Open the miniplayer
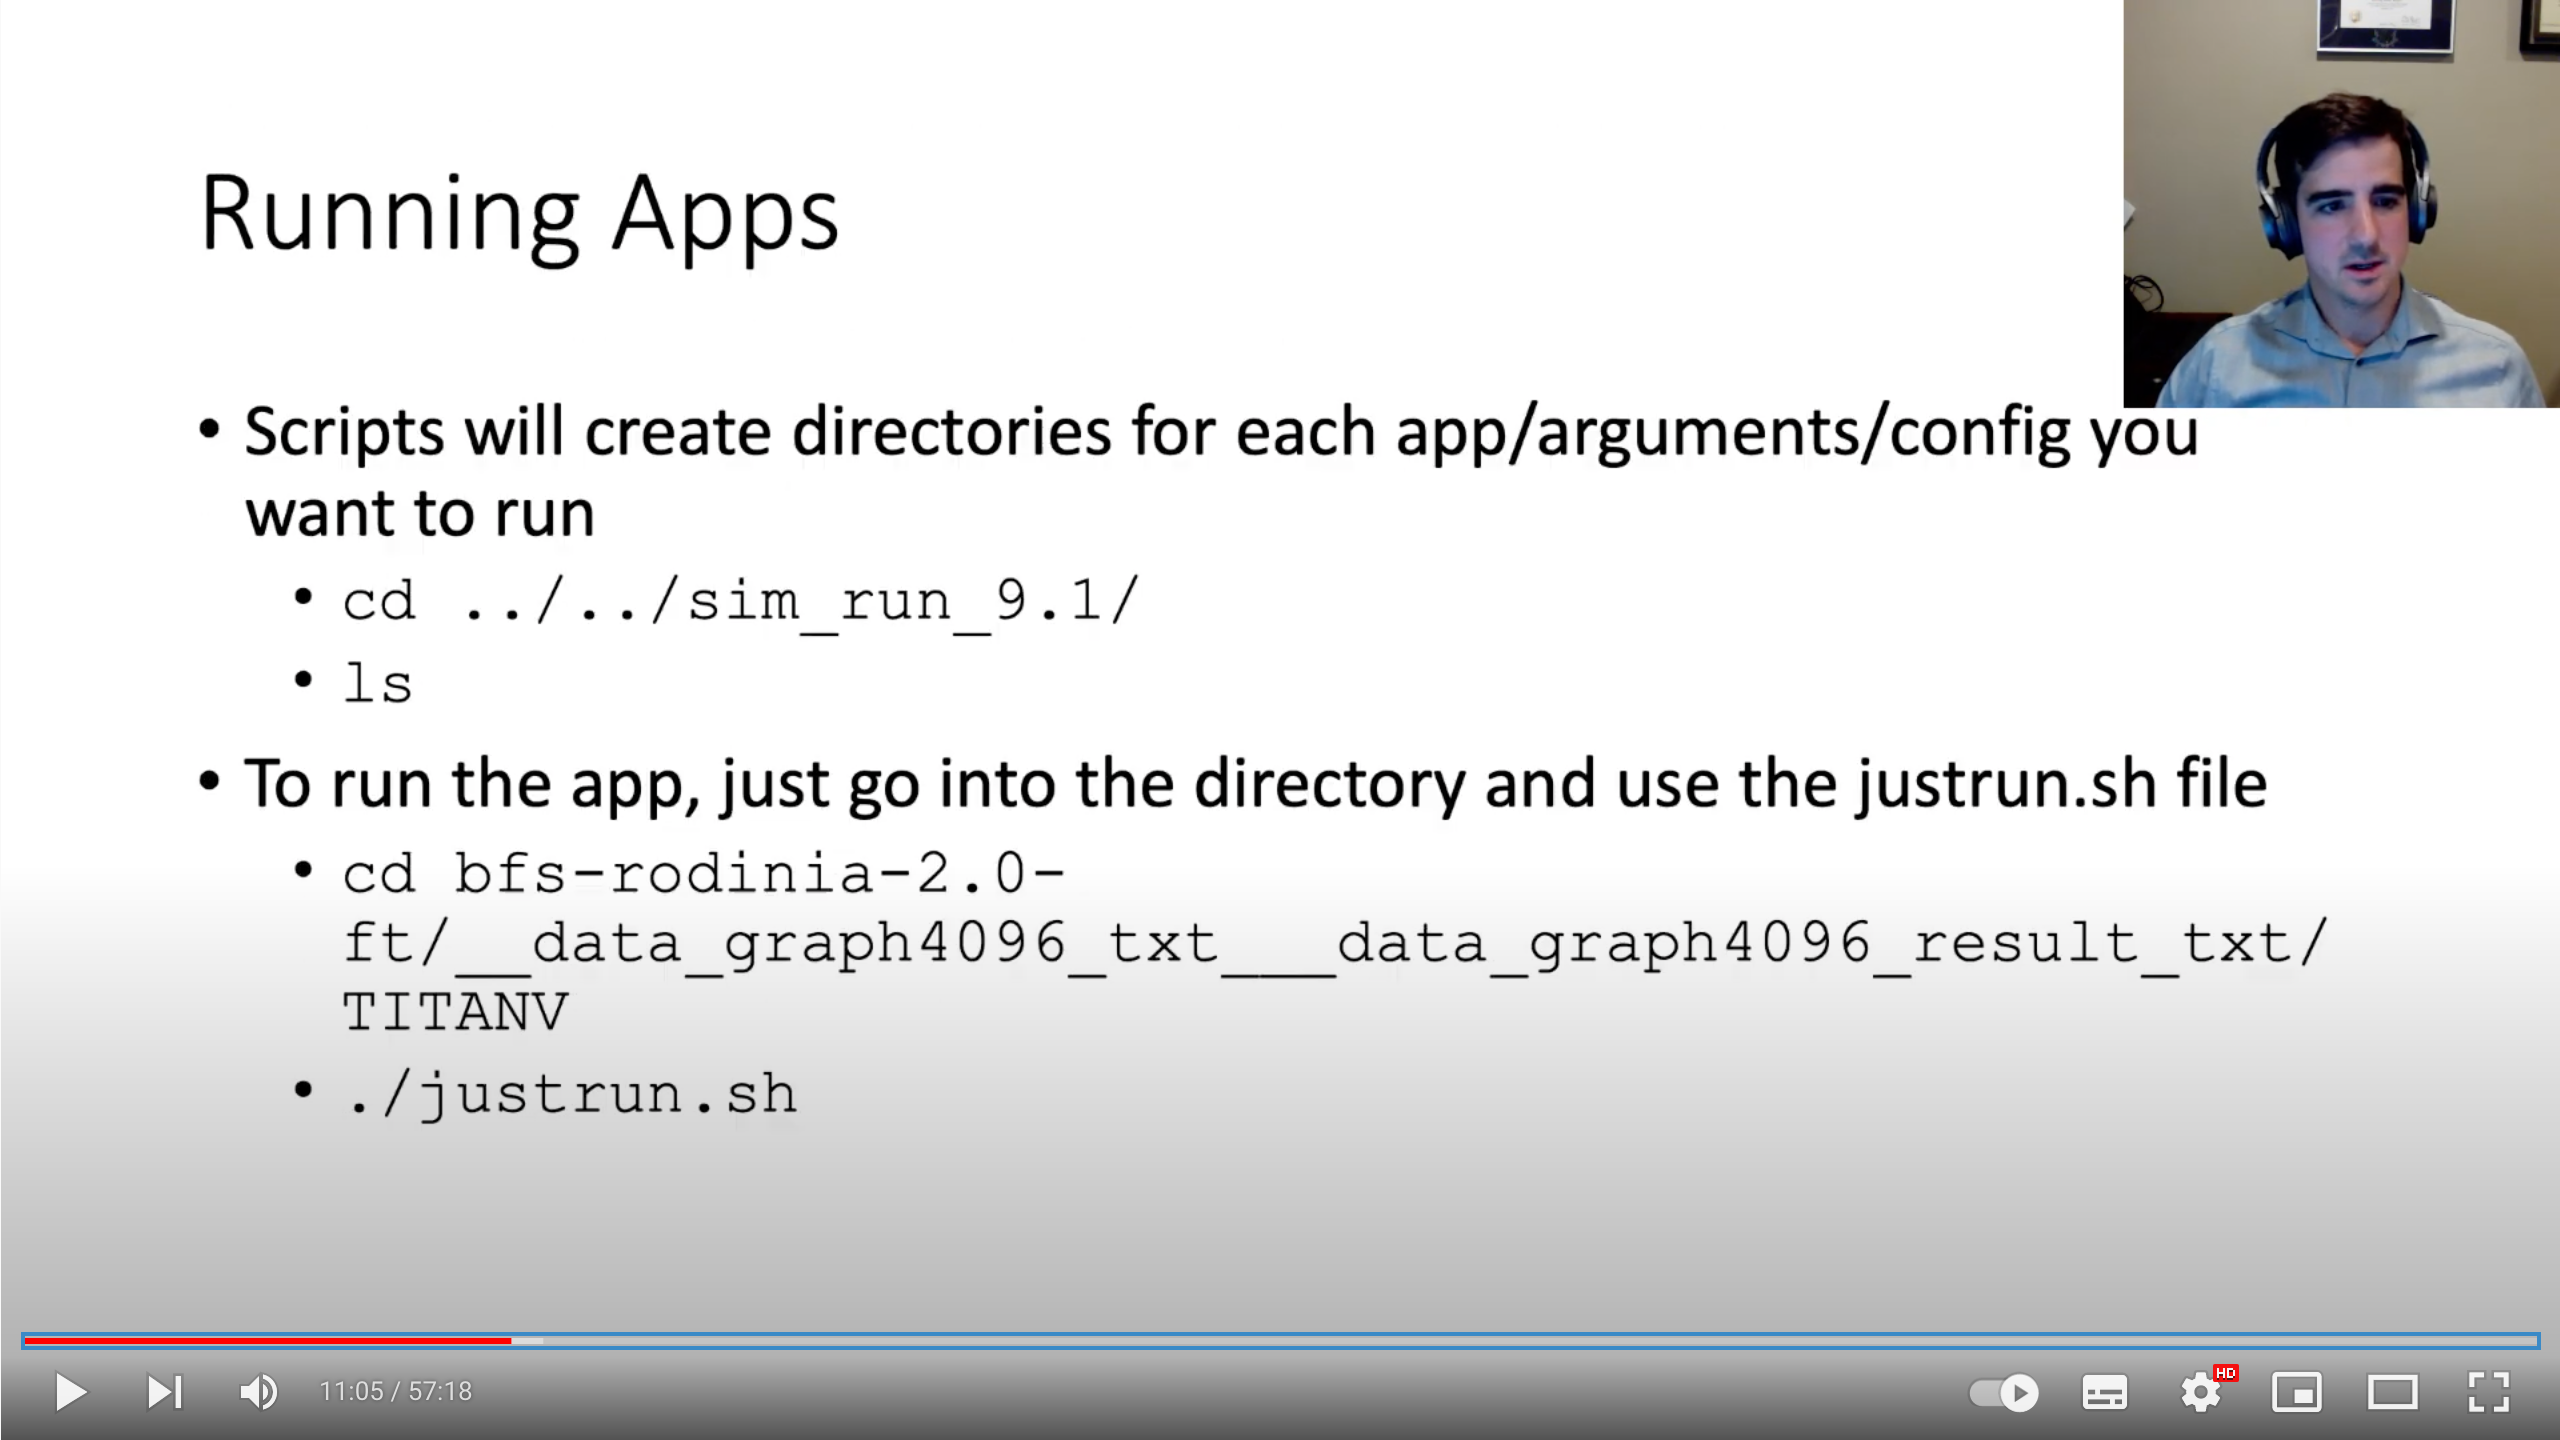This screenshot has width=2560, height=1440. (x=2296, y=1392)
